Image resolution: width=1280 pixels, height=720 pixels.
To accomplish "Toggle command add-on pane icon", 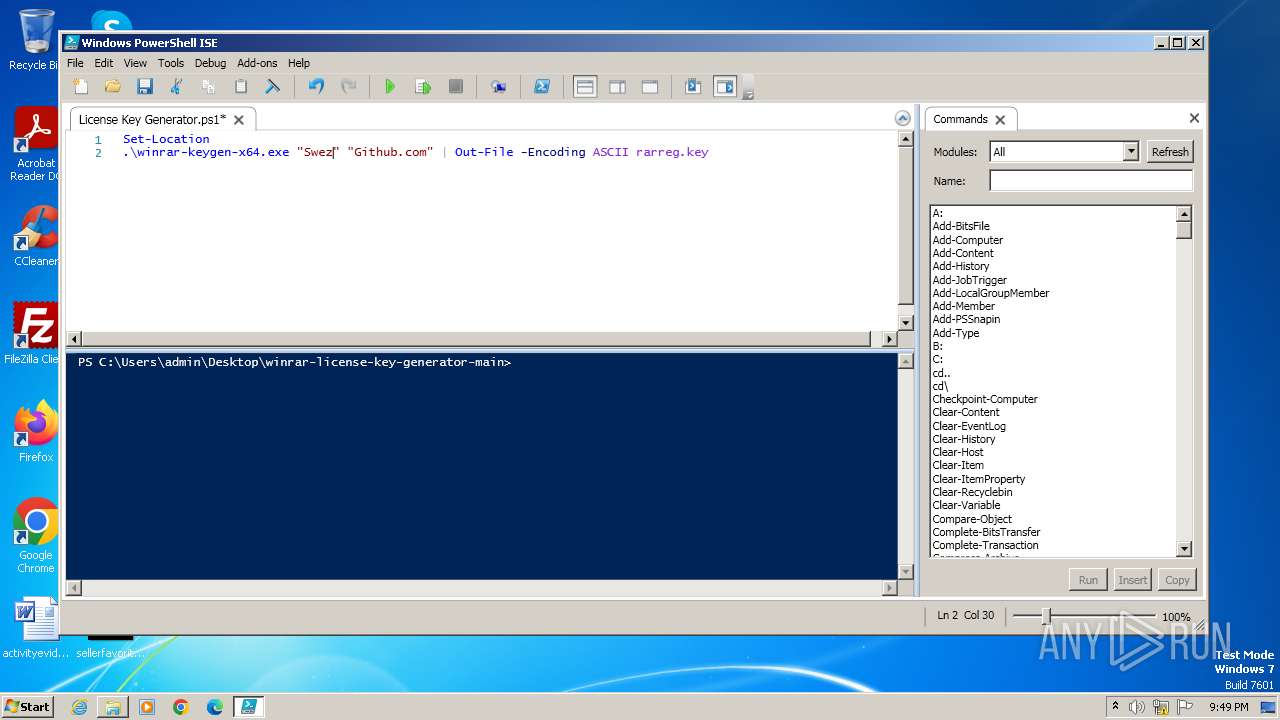I will [725, 87].
